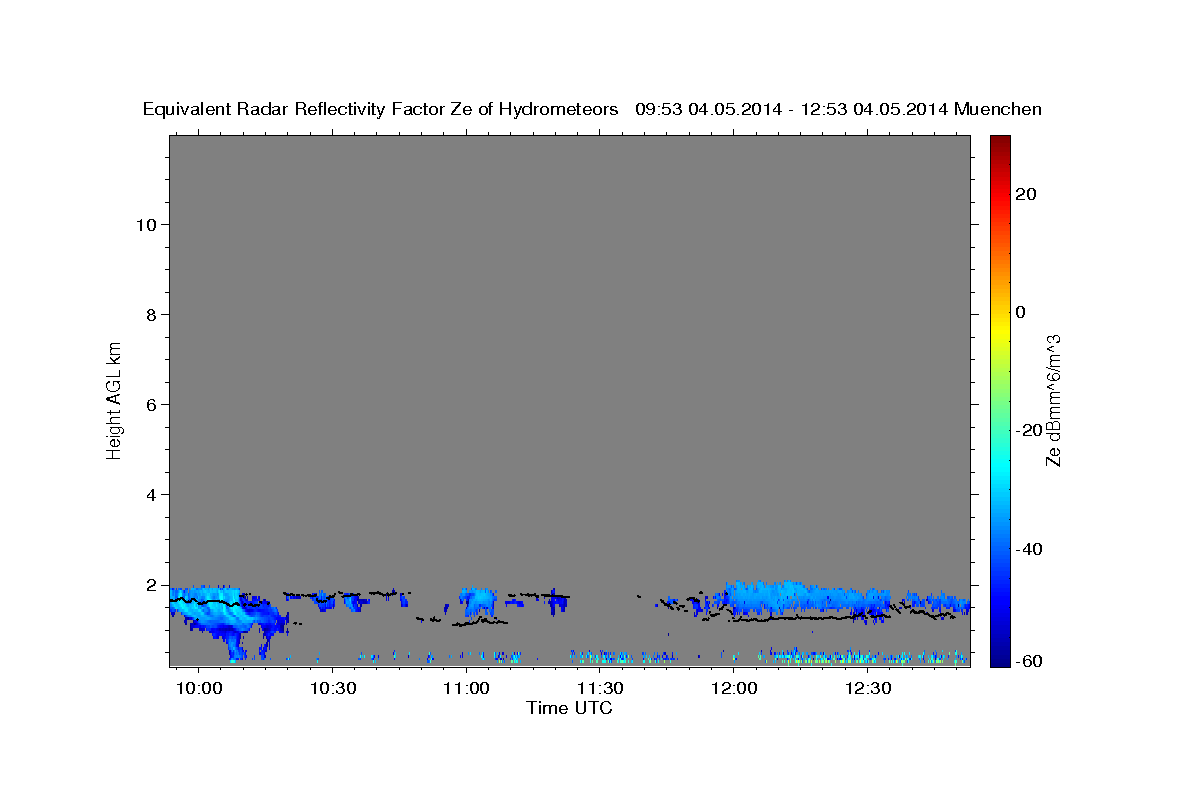Click the colorbar label 'Ze dBmm^6/m^3'
Image resolution: width=1200 pixels, height=800 pixels.
pyautogui.click(x=1053, y=400)
